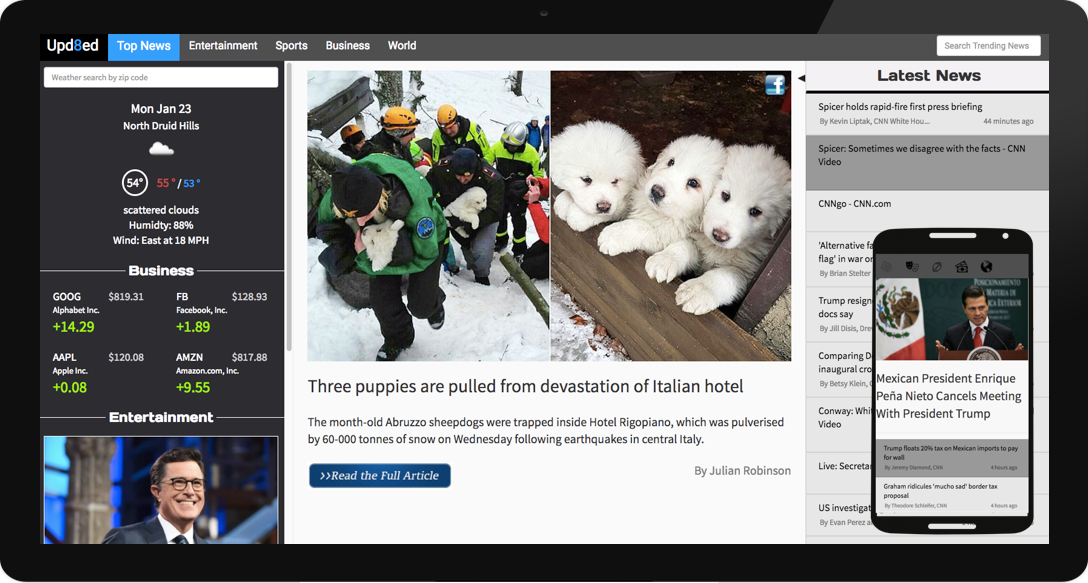Open Graham 'mucho sad' story on phone

951,496
